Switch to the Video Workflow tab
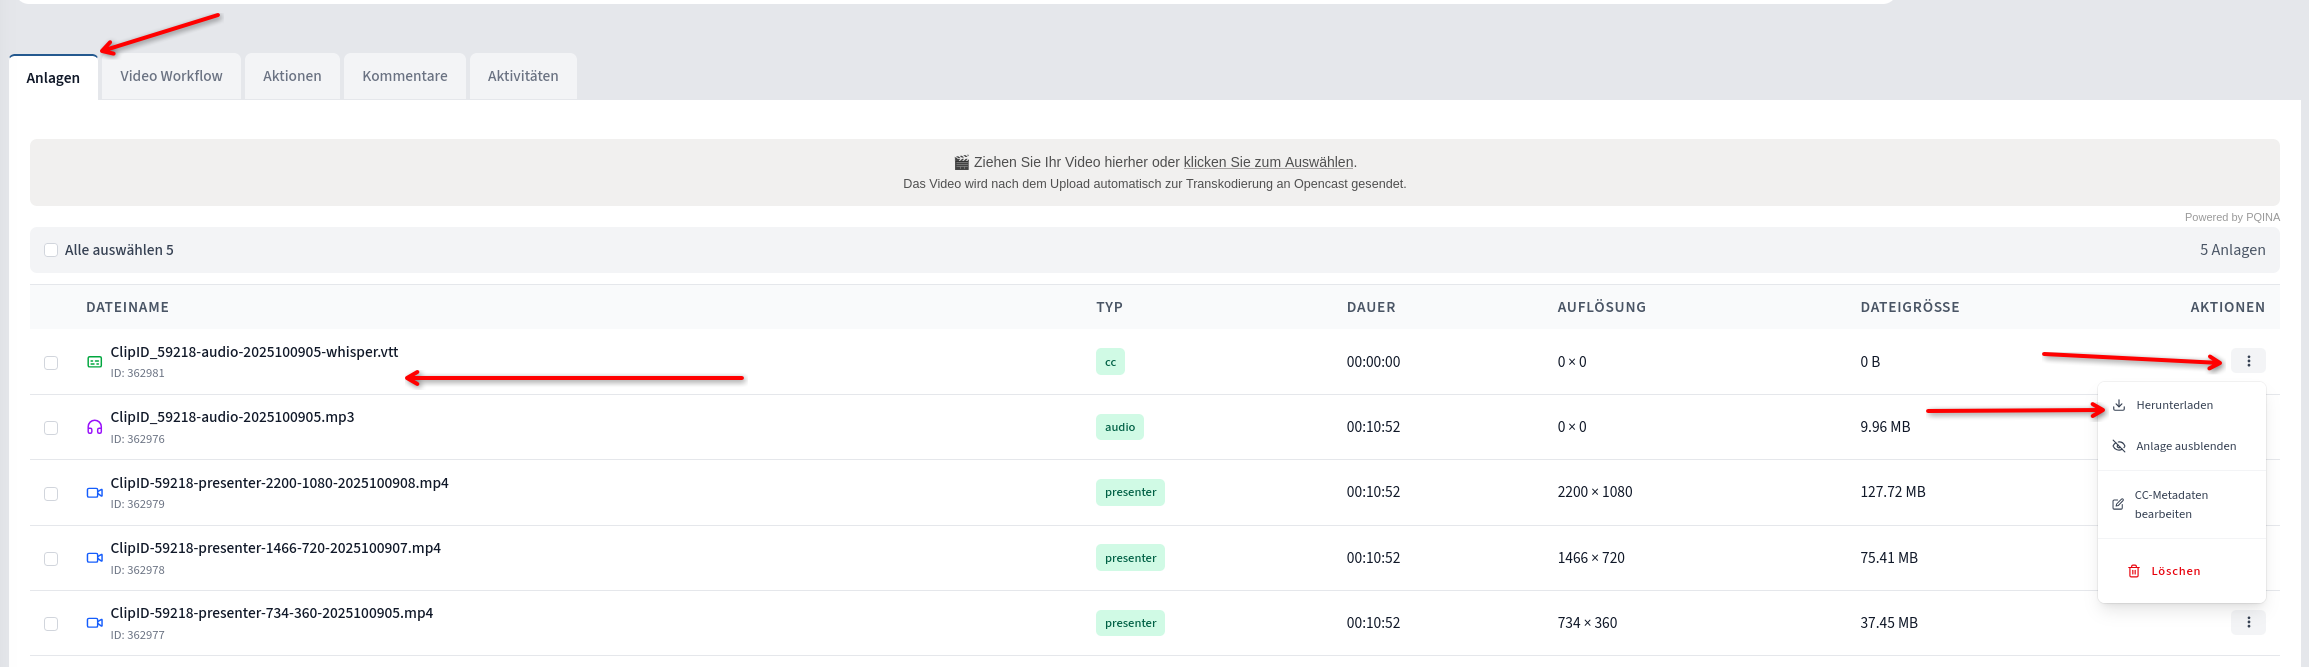 pos(171,76)
